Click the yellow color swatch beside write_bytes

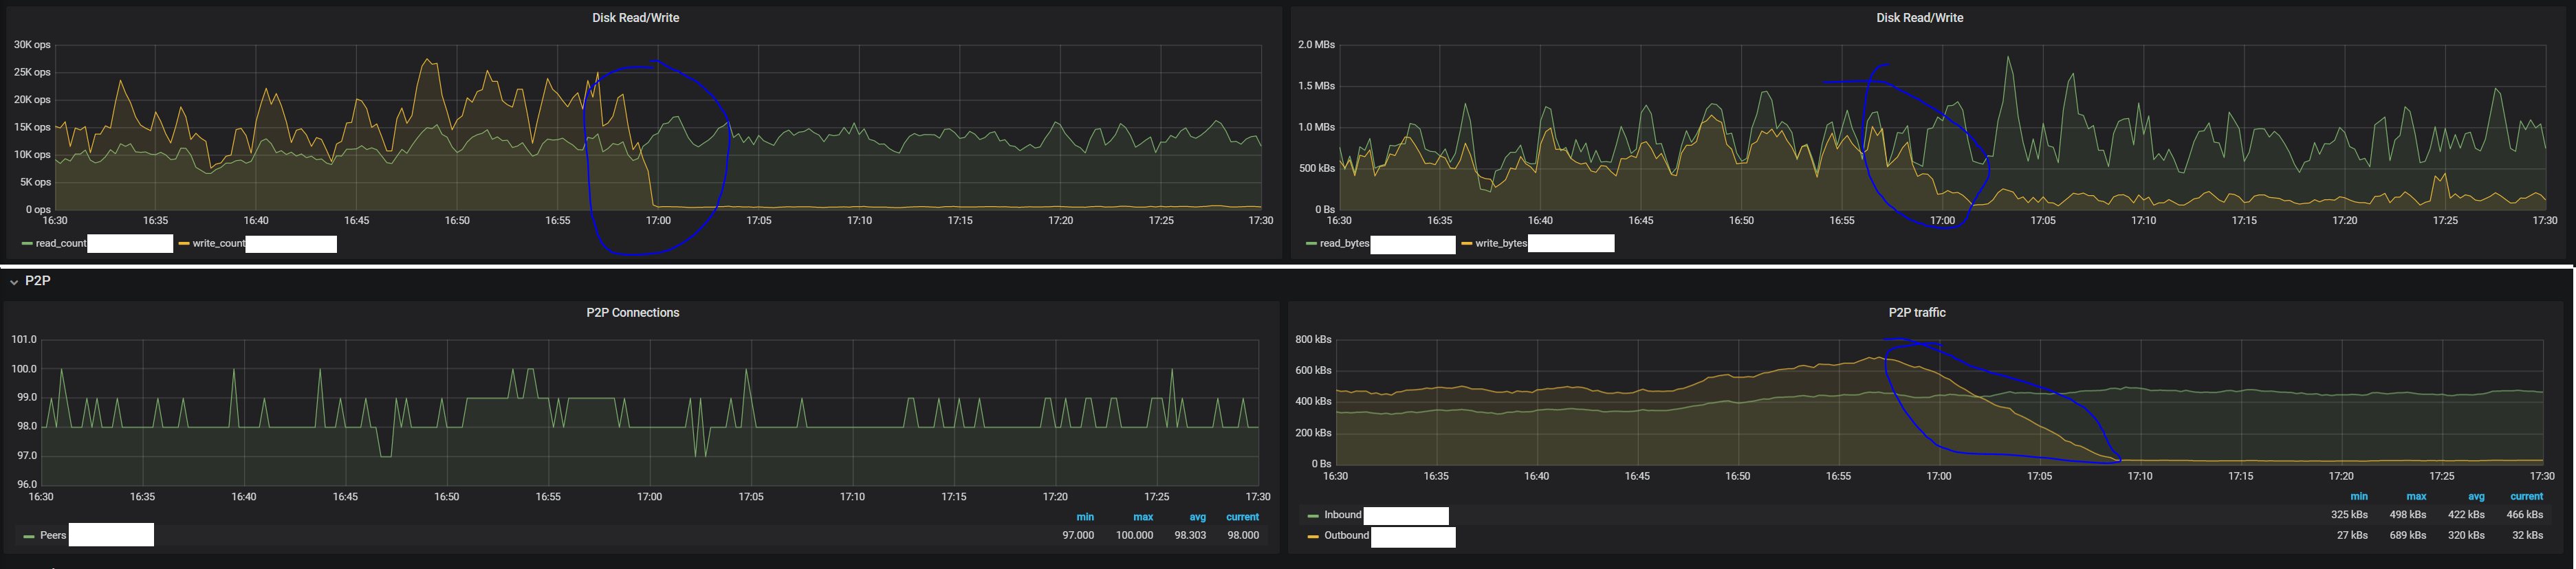coord(1466,244)
